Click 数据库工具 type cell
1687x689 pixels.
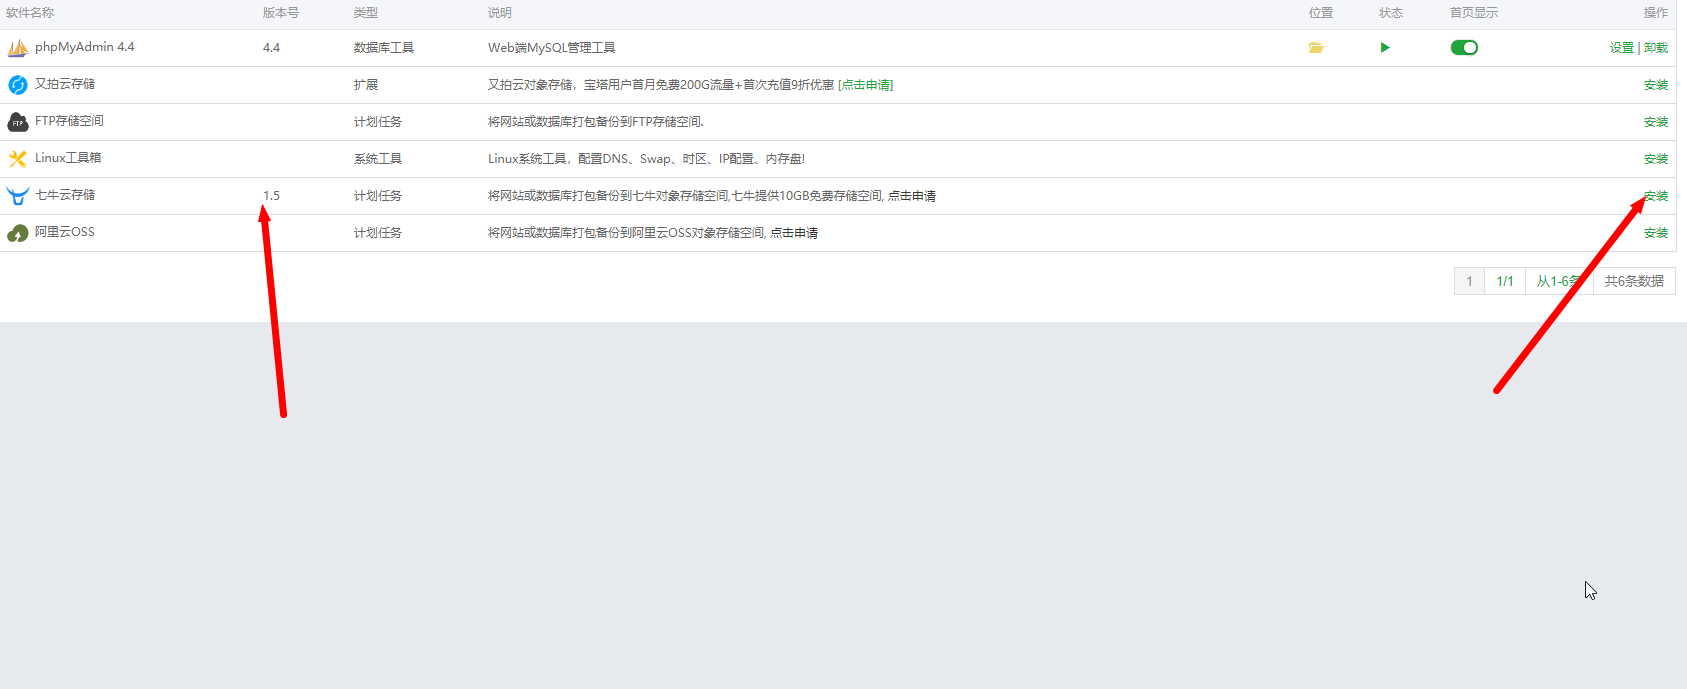tap(384, 48)
